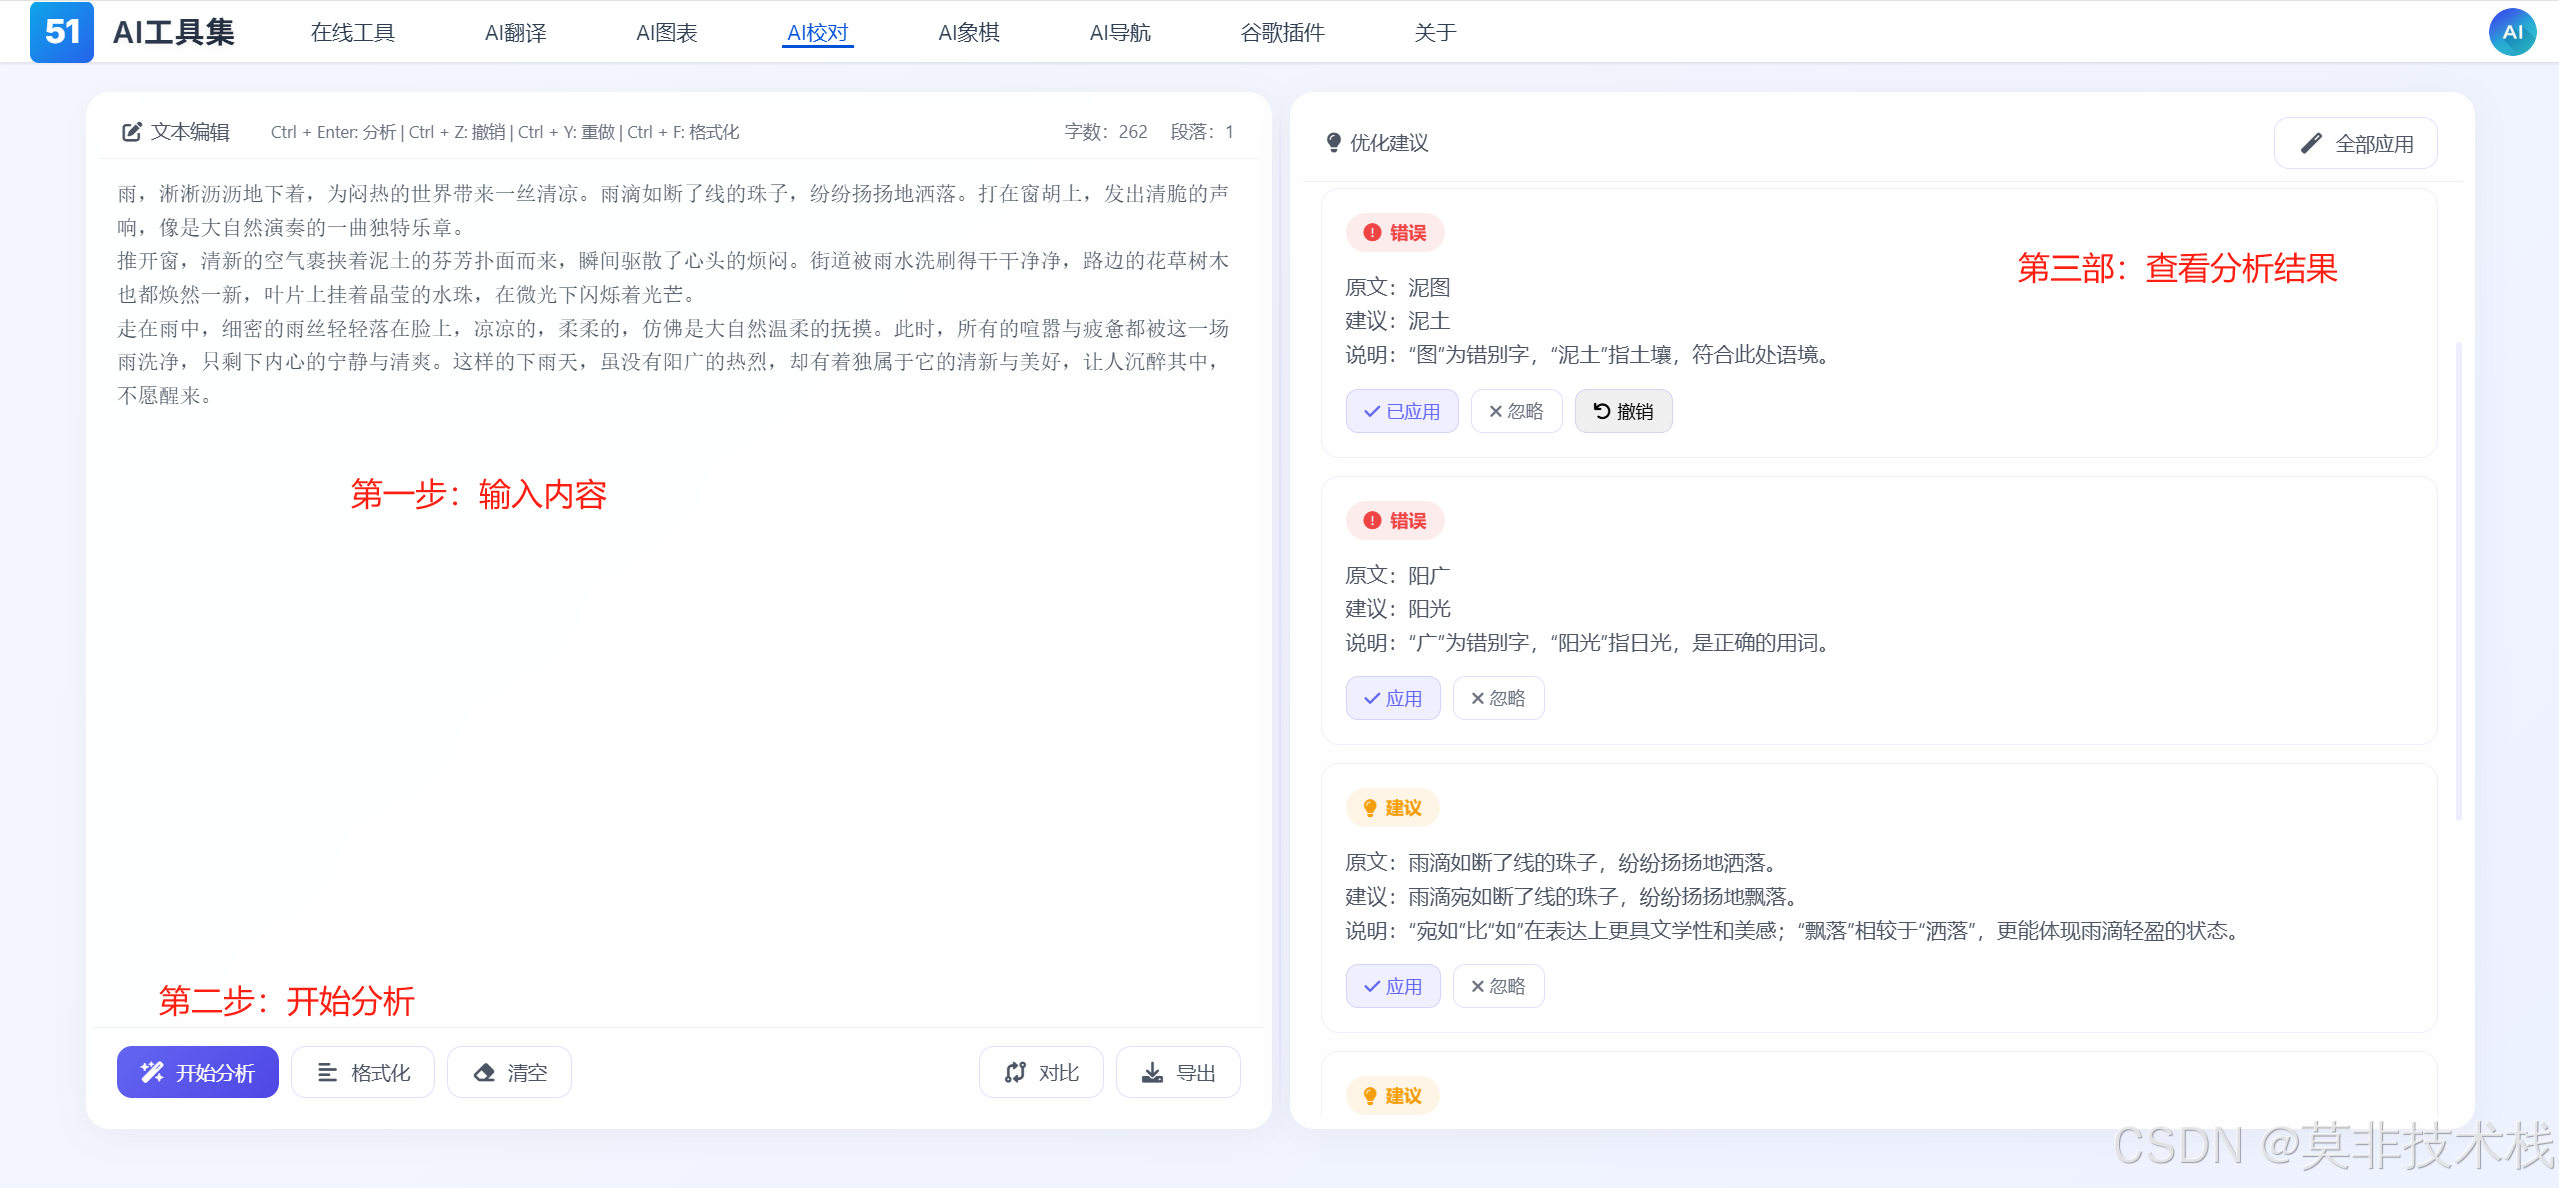
Task: Apply the 阳广 to 阳光 correction
Action: [x=1392, y=698]
